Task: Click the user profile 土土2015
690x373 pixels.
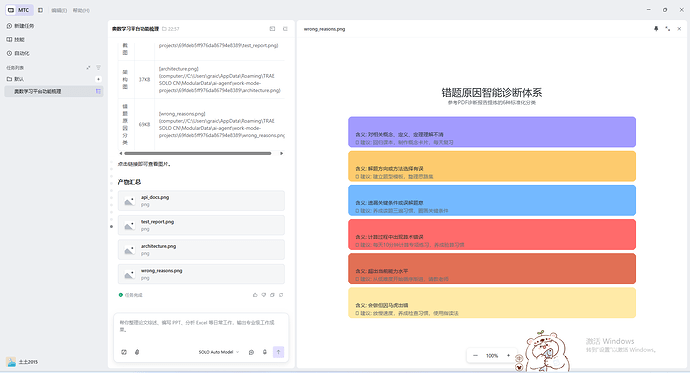Action: coord(22,362)
